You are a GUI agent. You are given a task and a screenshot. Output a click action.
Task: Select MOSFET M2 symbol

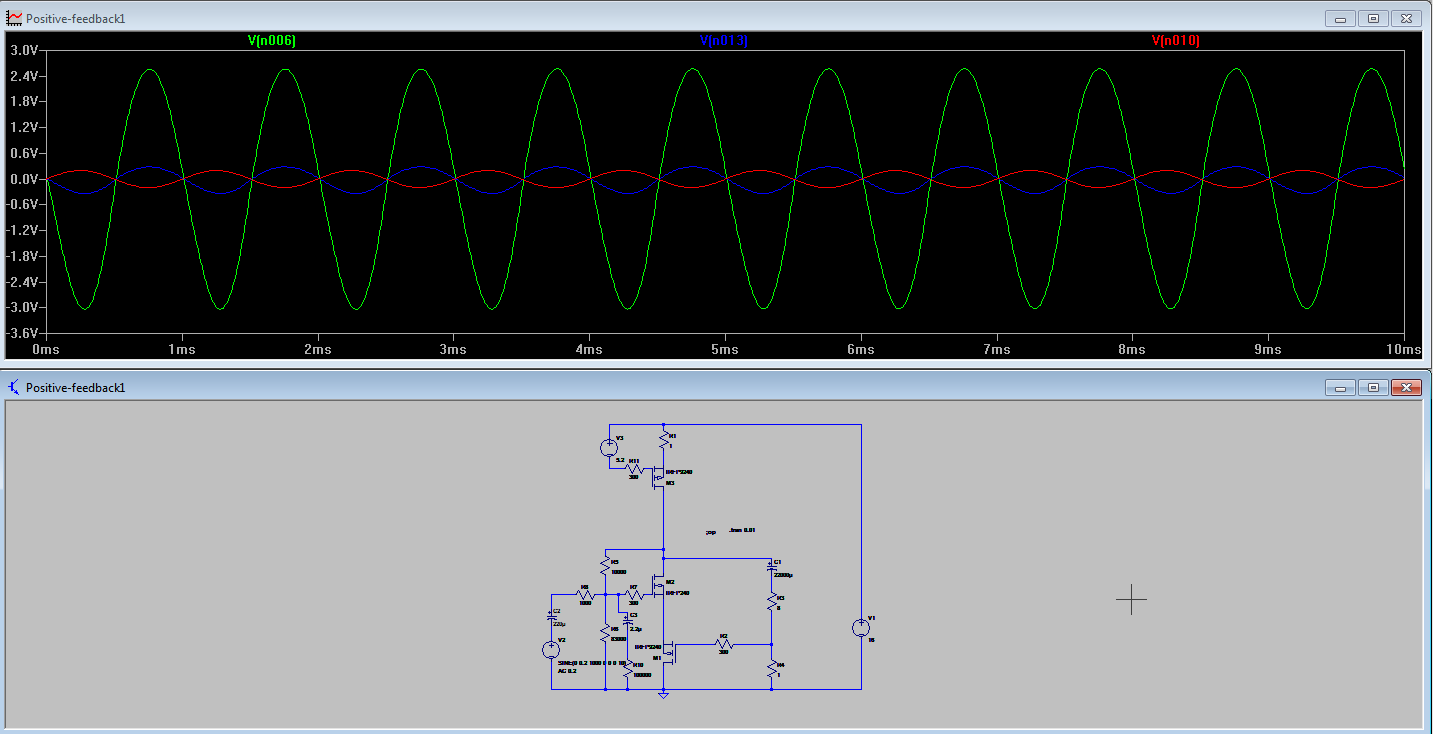(658, 588)
